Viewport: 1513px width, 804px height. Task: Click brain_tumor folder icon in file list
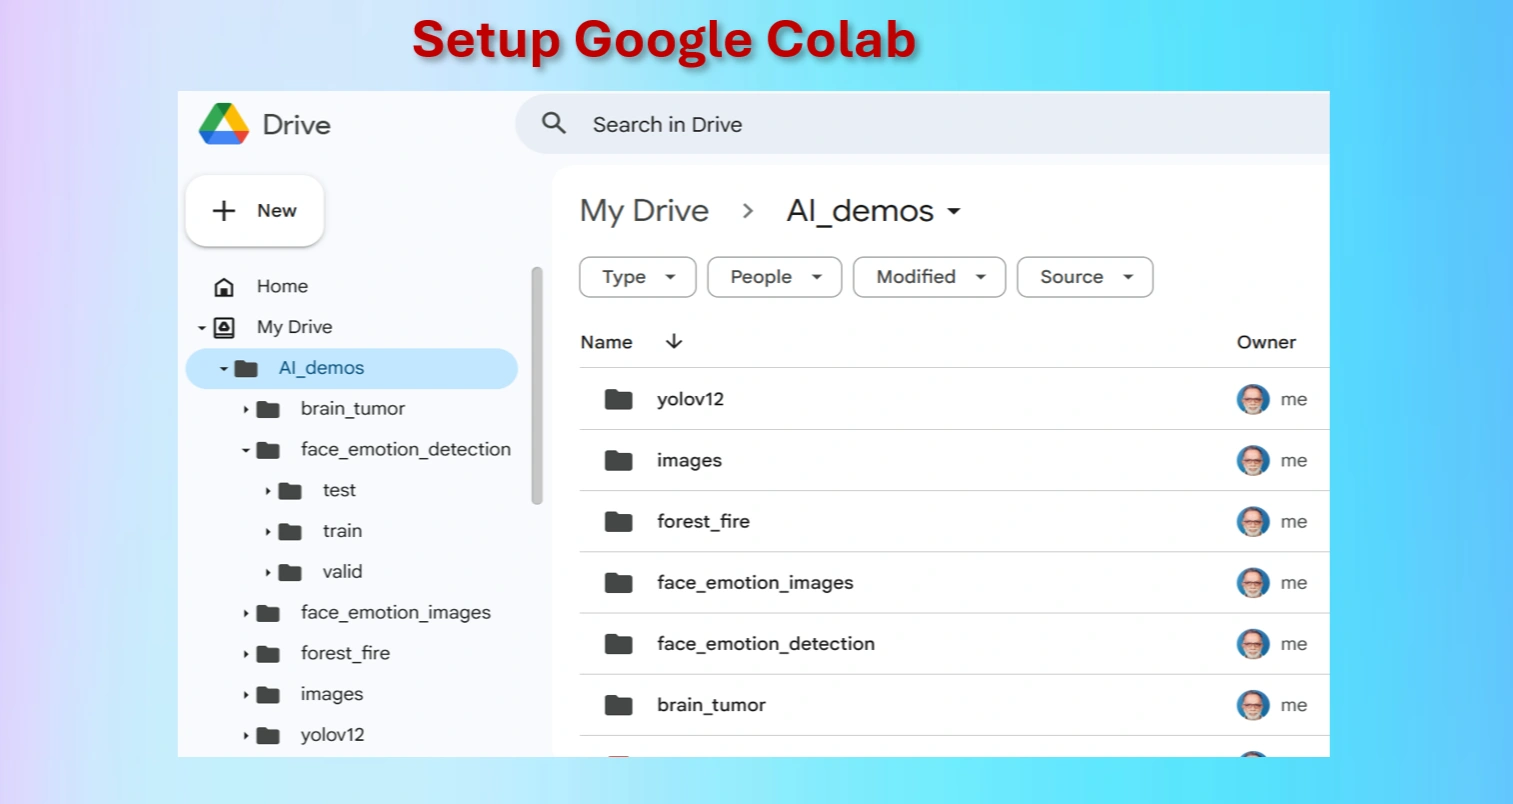(619, 706)
